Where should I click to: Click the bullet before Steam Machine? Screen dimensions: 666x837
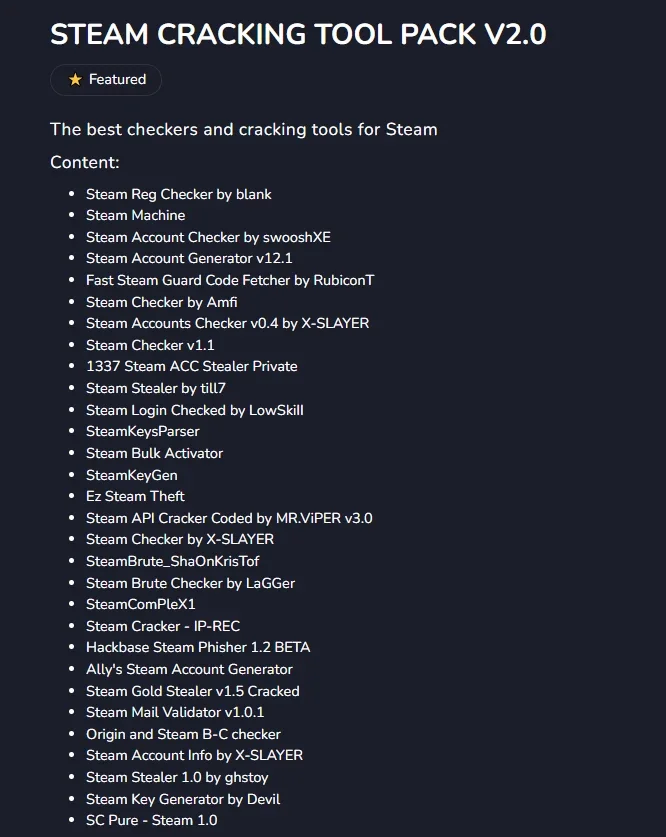click(72, 215)
